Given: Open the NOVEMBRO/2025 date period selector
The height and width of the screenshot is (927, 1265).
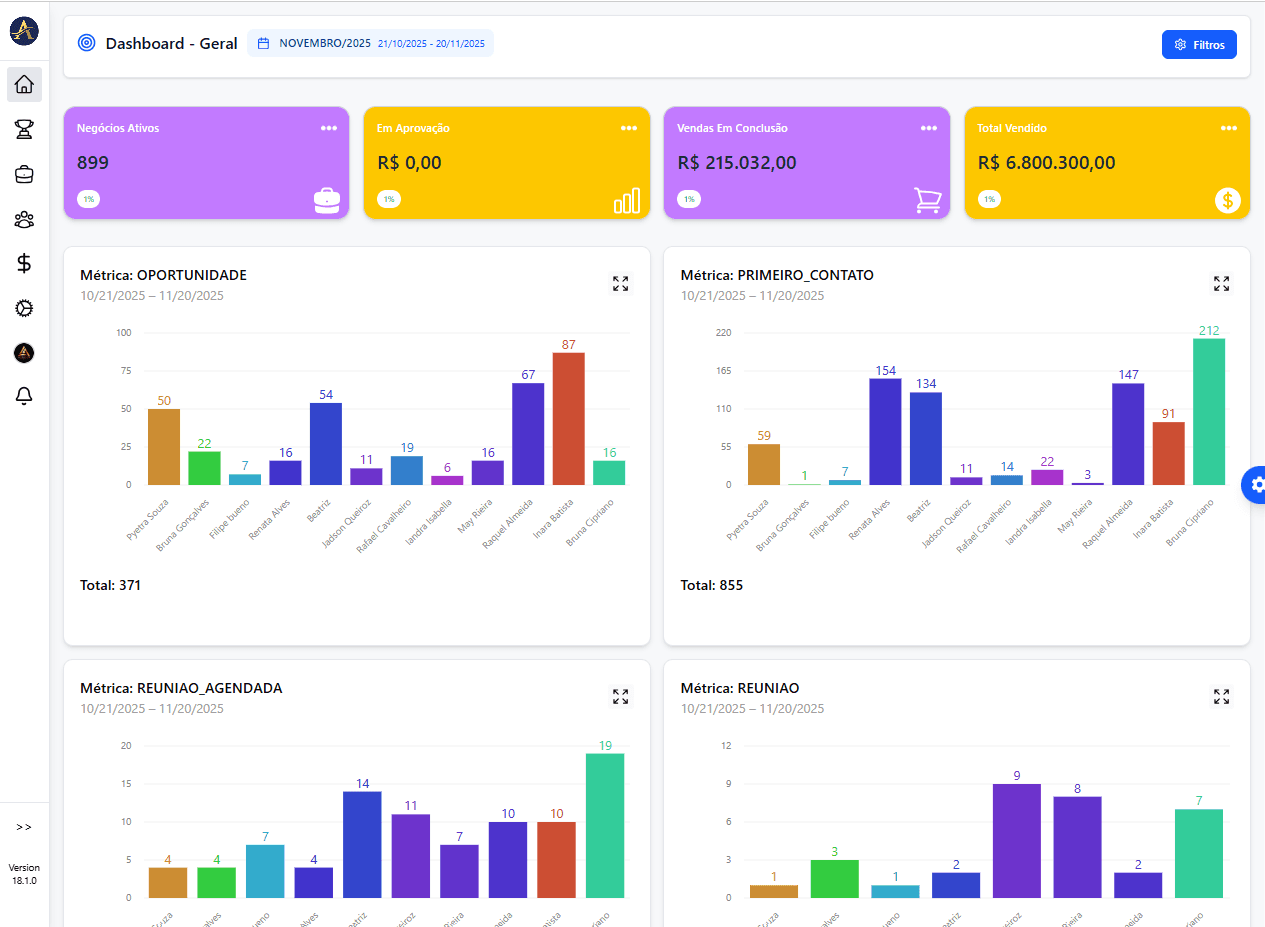Looking at the screenshot, I should [x=370, y=43].
